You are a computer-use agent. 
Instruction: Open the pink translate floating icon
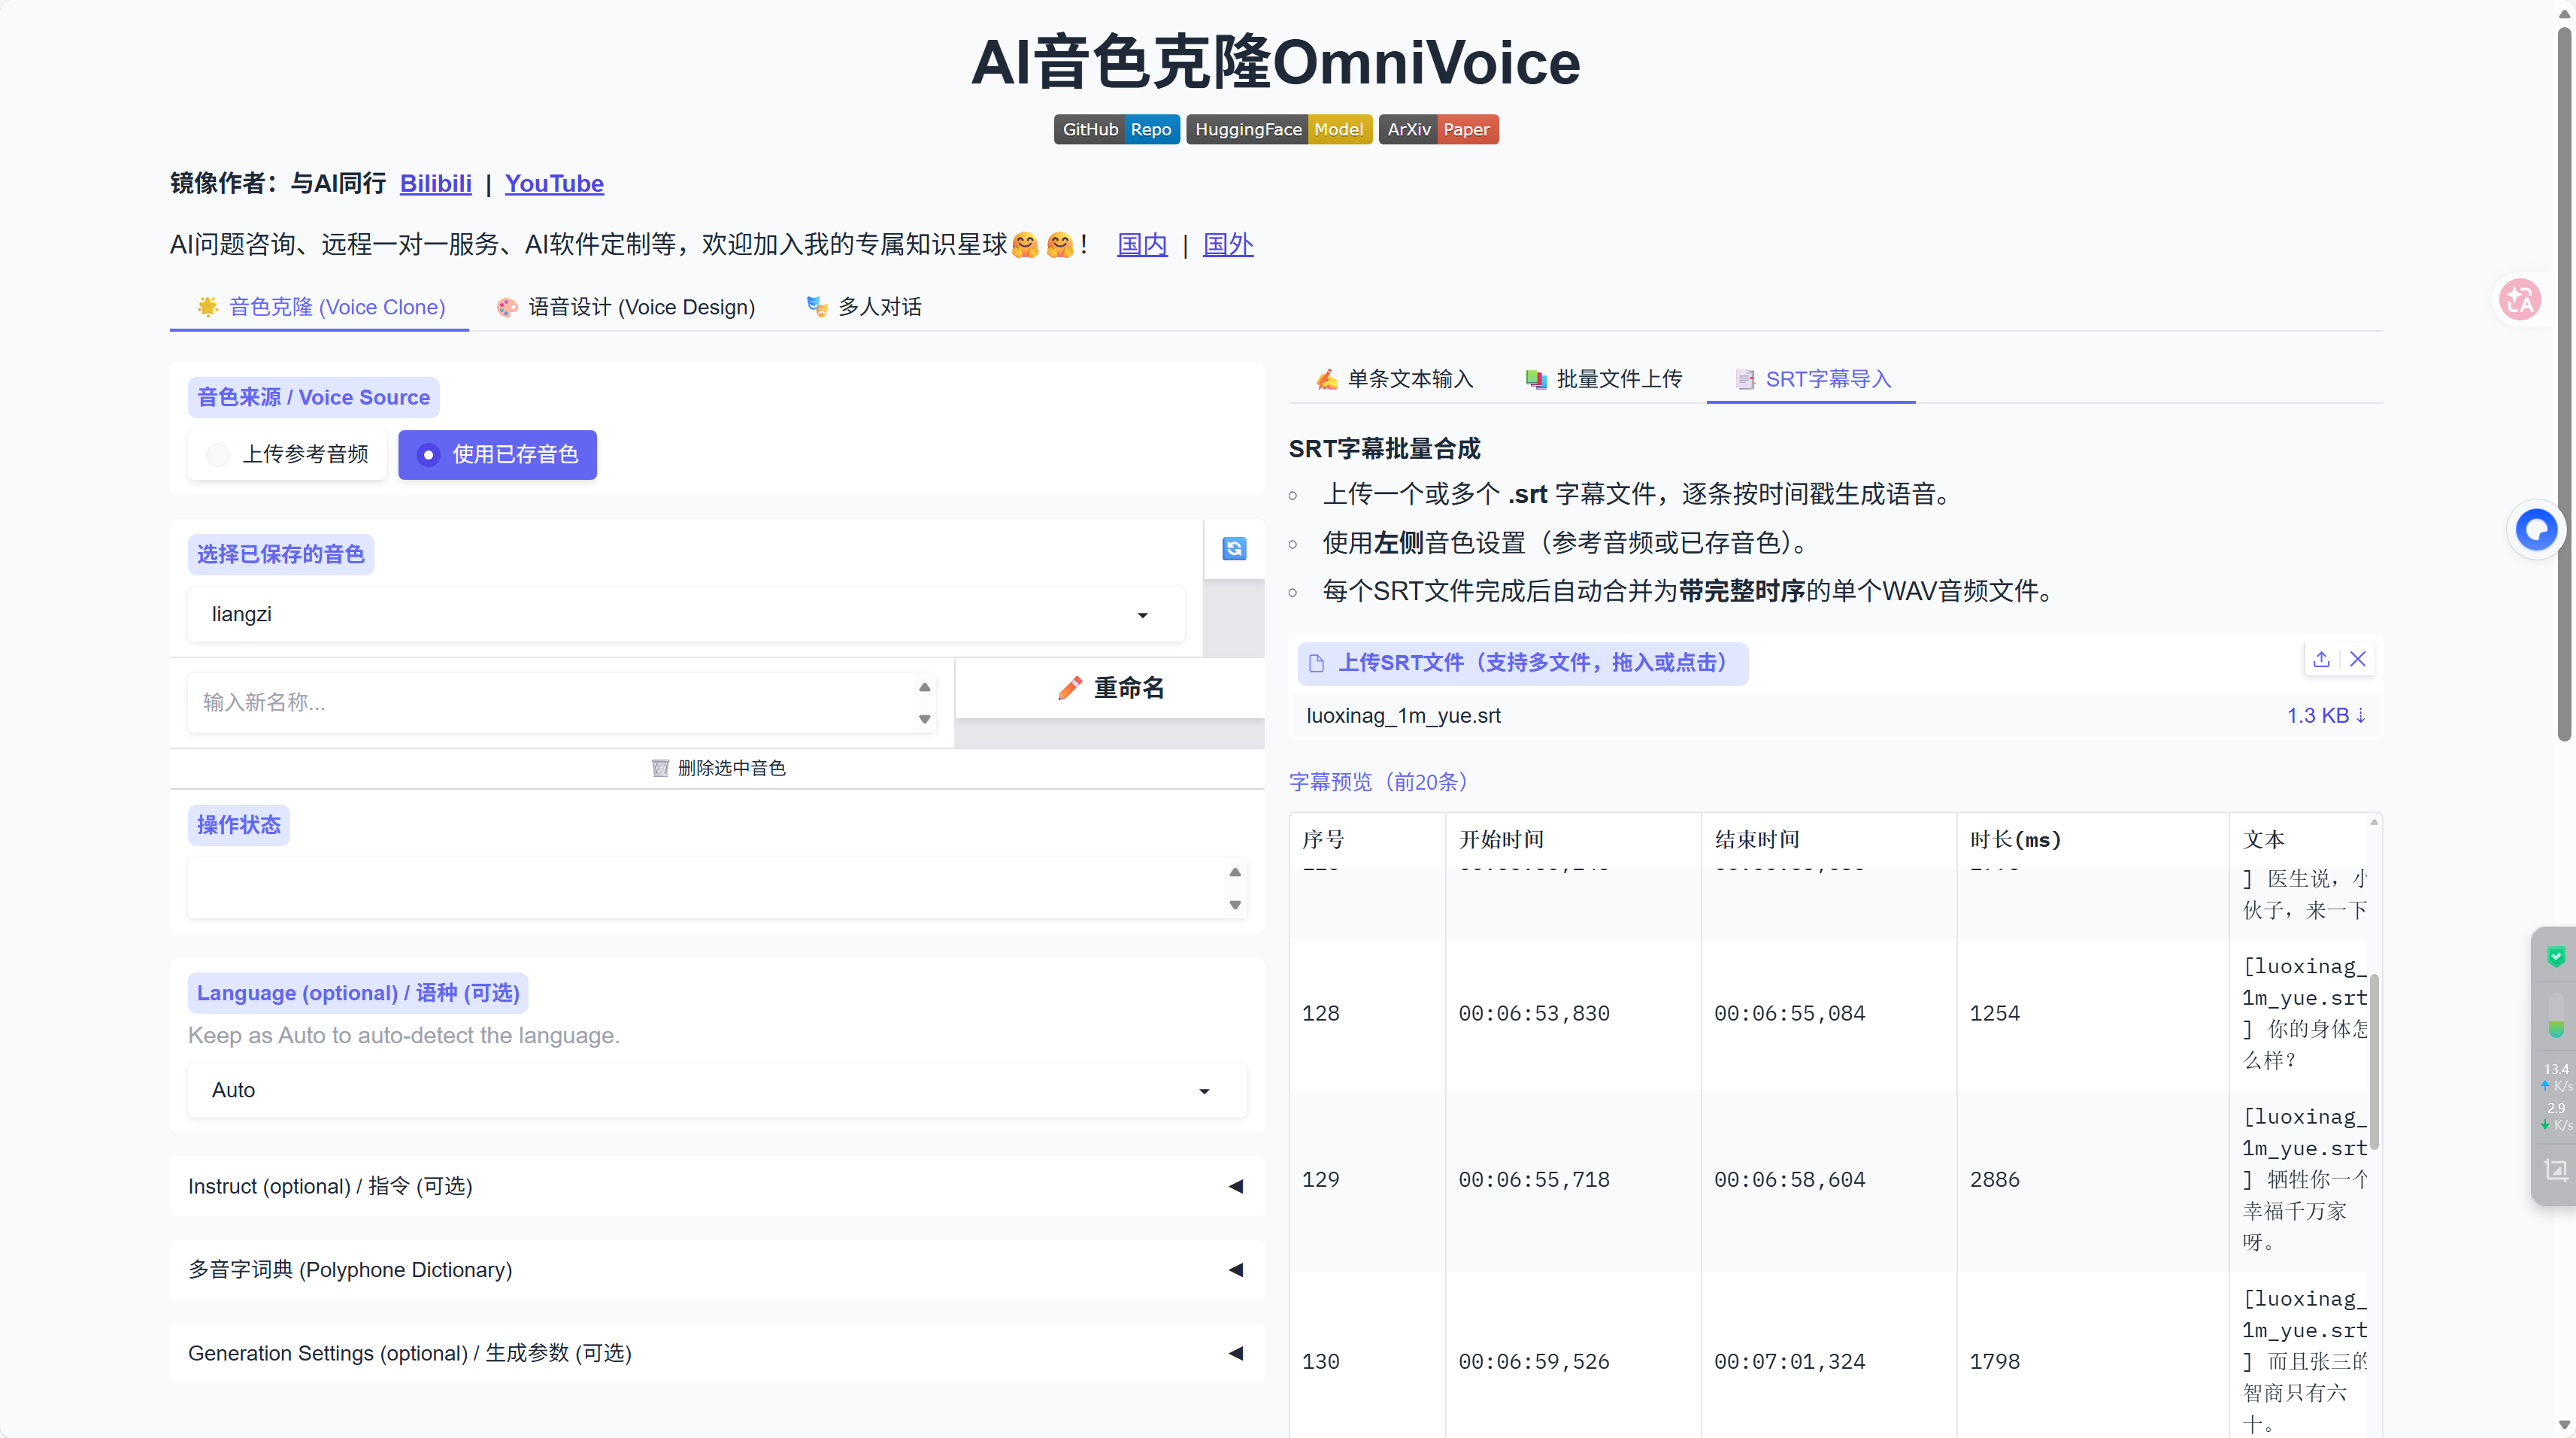click(2519, 299)
